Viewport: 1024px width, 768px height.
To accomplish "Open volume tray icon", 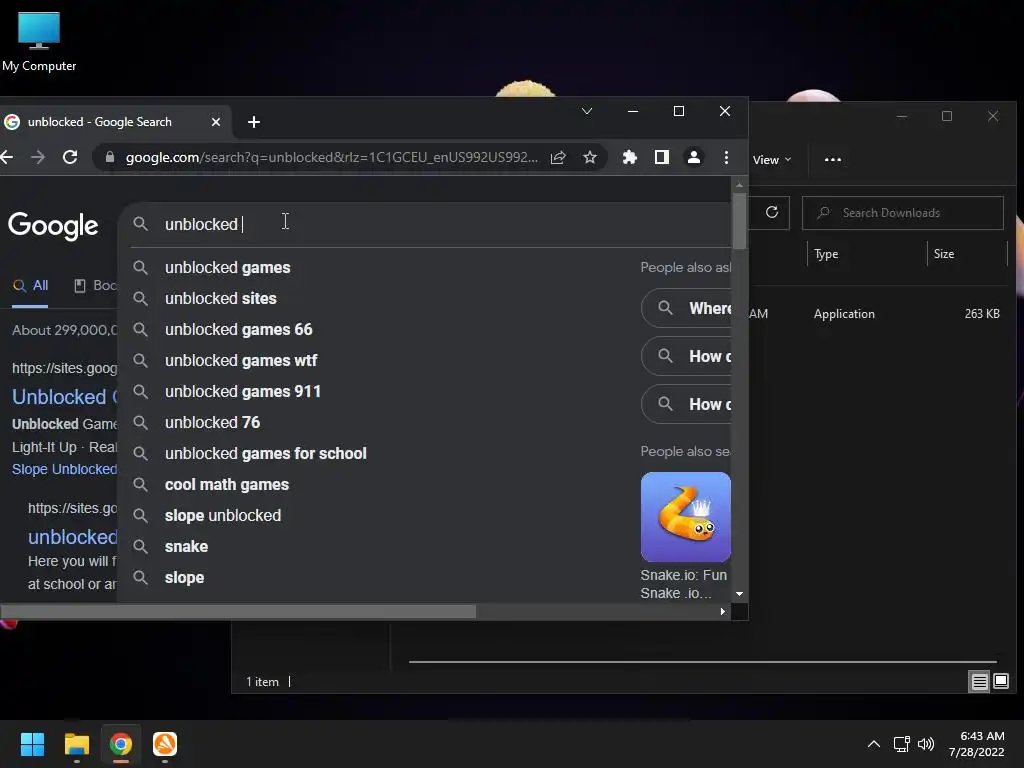I will [926, 744].
